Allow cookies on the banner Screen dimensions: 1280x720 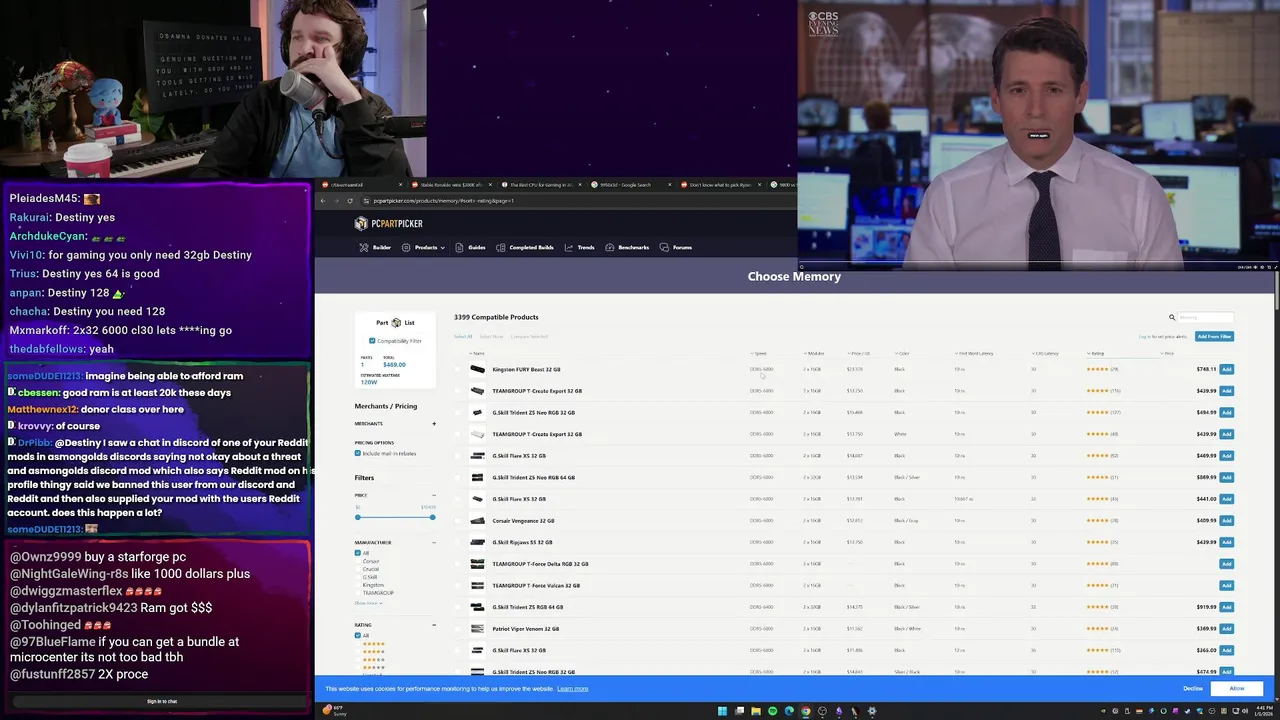coord(1237,689)
